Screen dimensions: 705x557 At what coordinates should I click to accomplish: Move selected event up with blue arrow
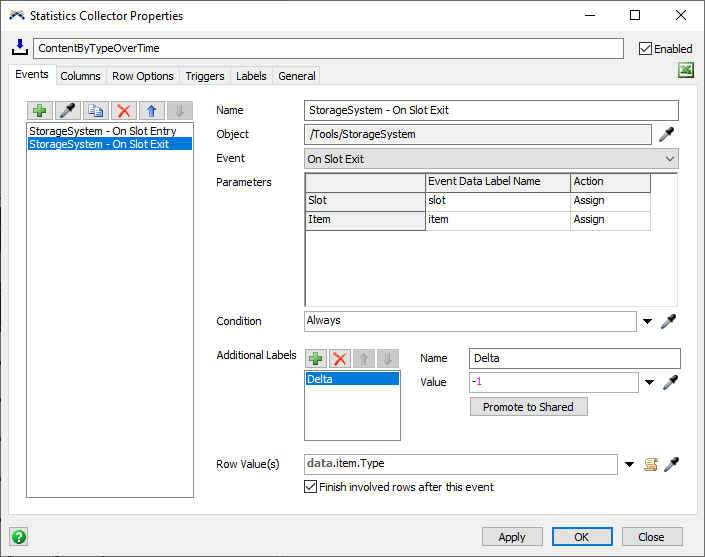(152, 111)
